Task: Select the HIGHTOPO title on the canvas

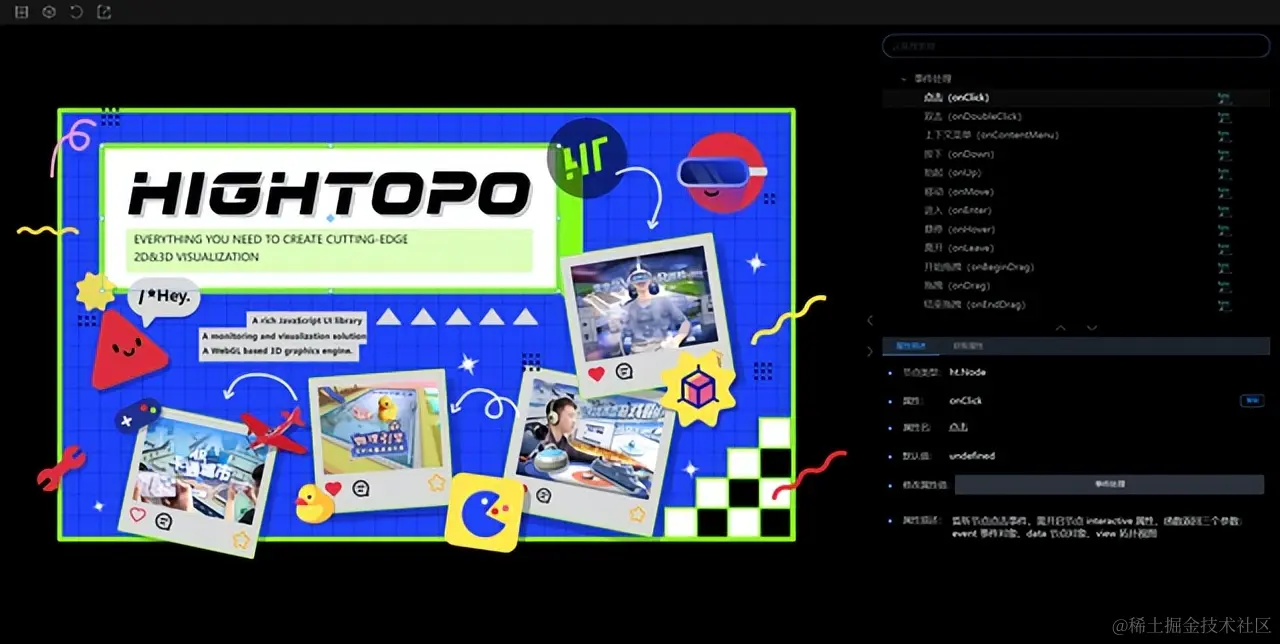Action: point(330,193)
